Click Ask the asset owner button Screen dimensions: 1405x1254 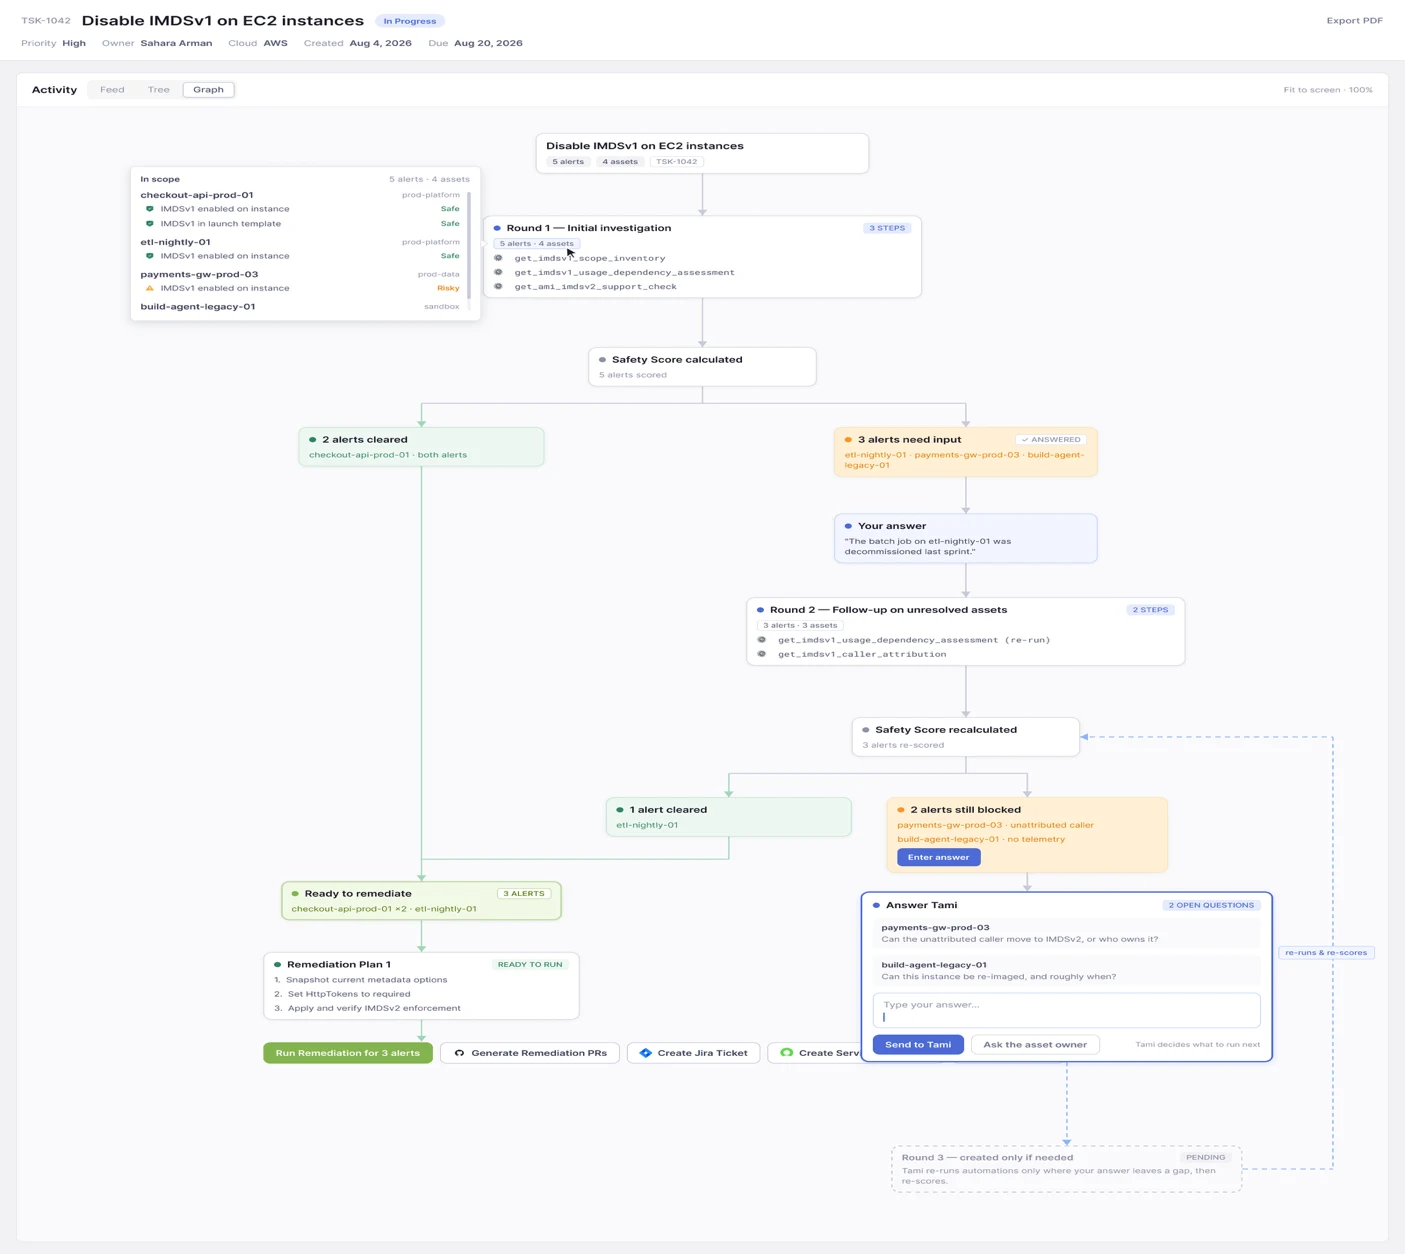point(1035,1045)
